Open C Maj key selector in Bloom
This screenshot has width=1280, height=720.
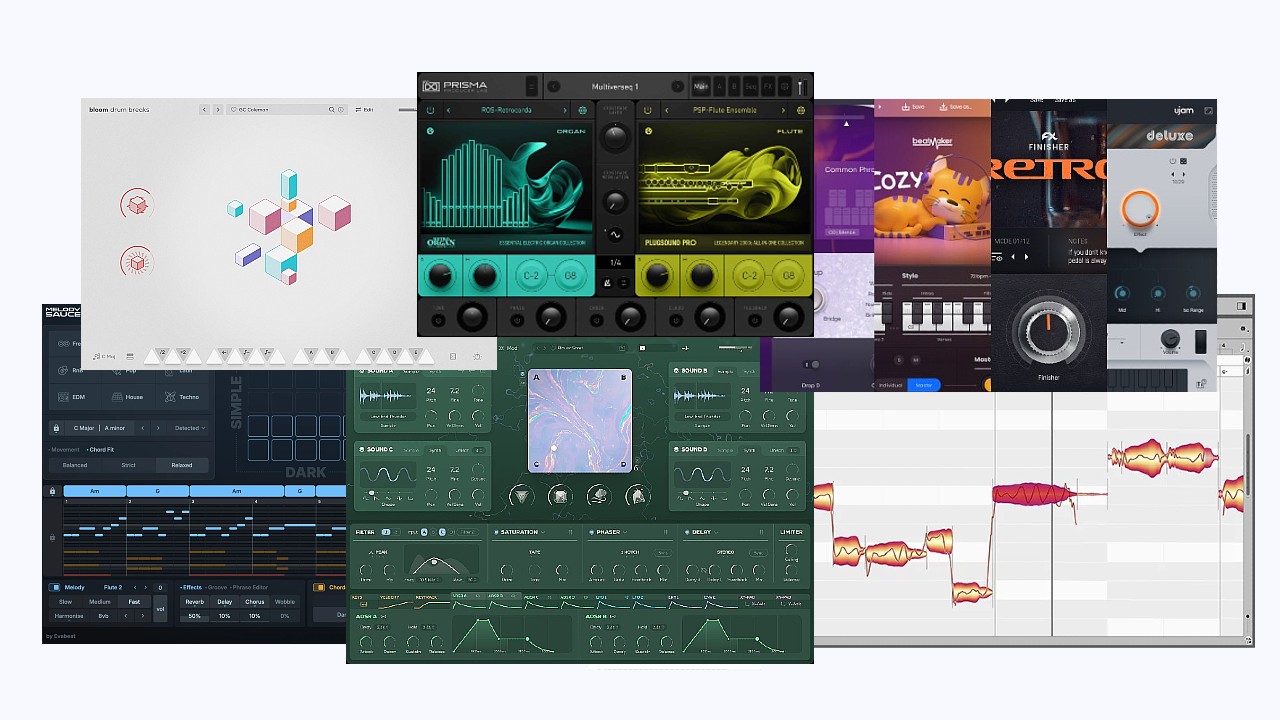coord(104,356)
